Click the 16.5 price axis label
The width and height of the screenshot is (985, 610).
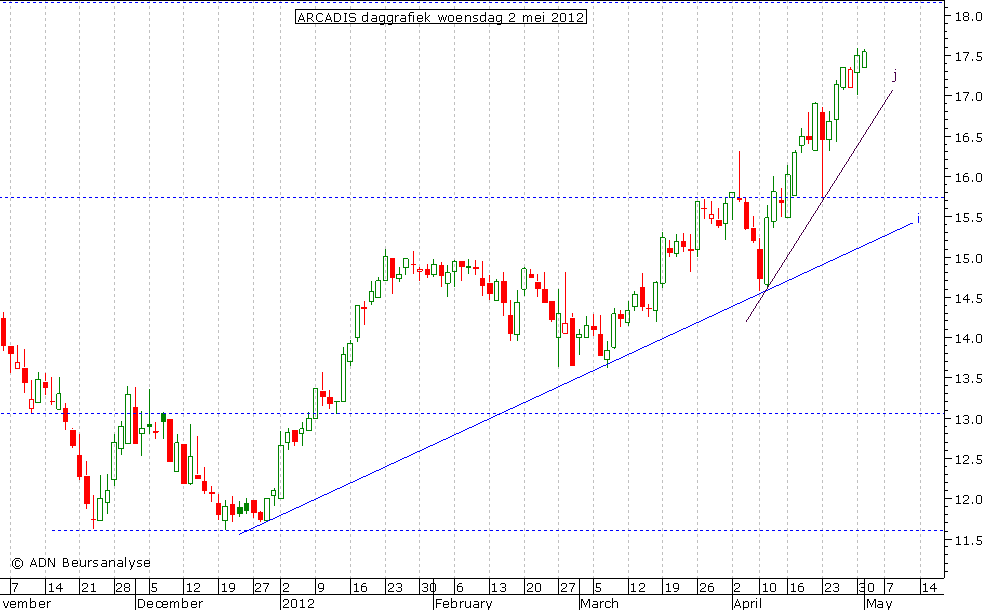point(968,138)
